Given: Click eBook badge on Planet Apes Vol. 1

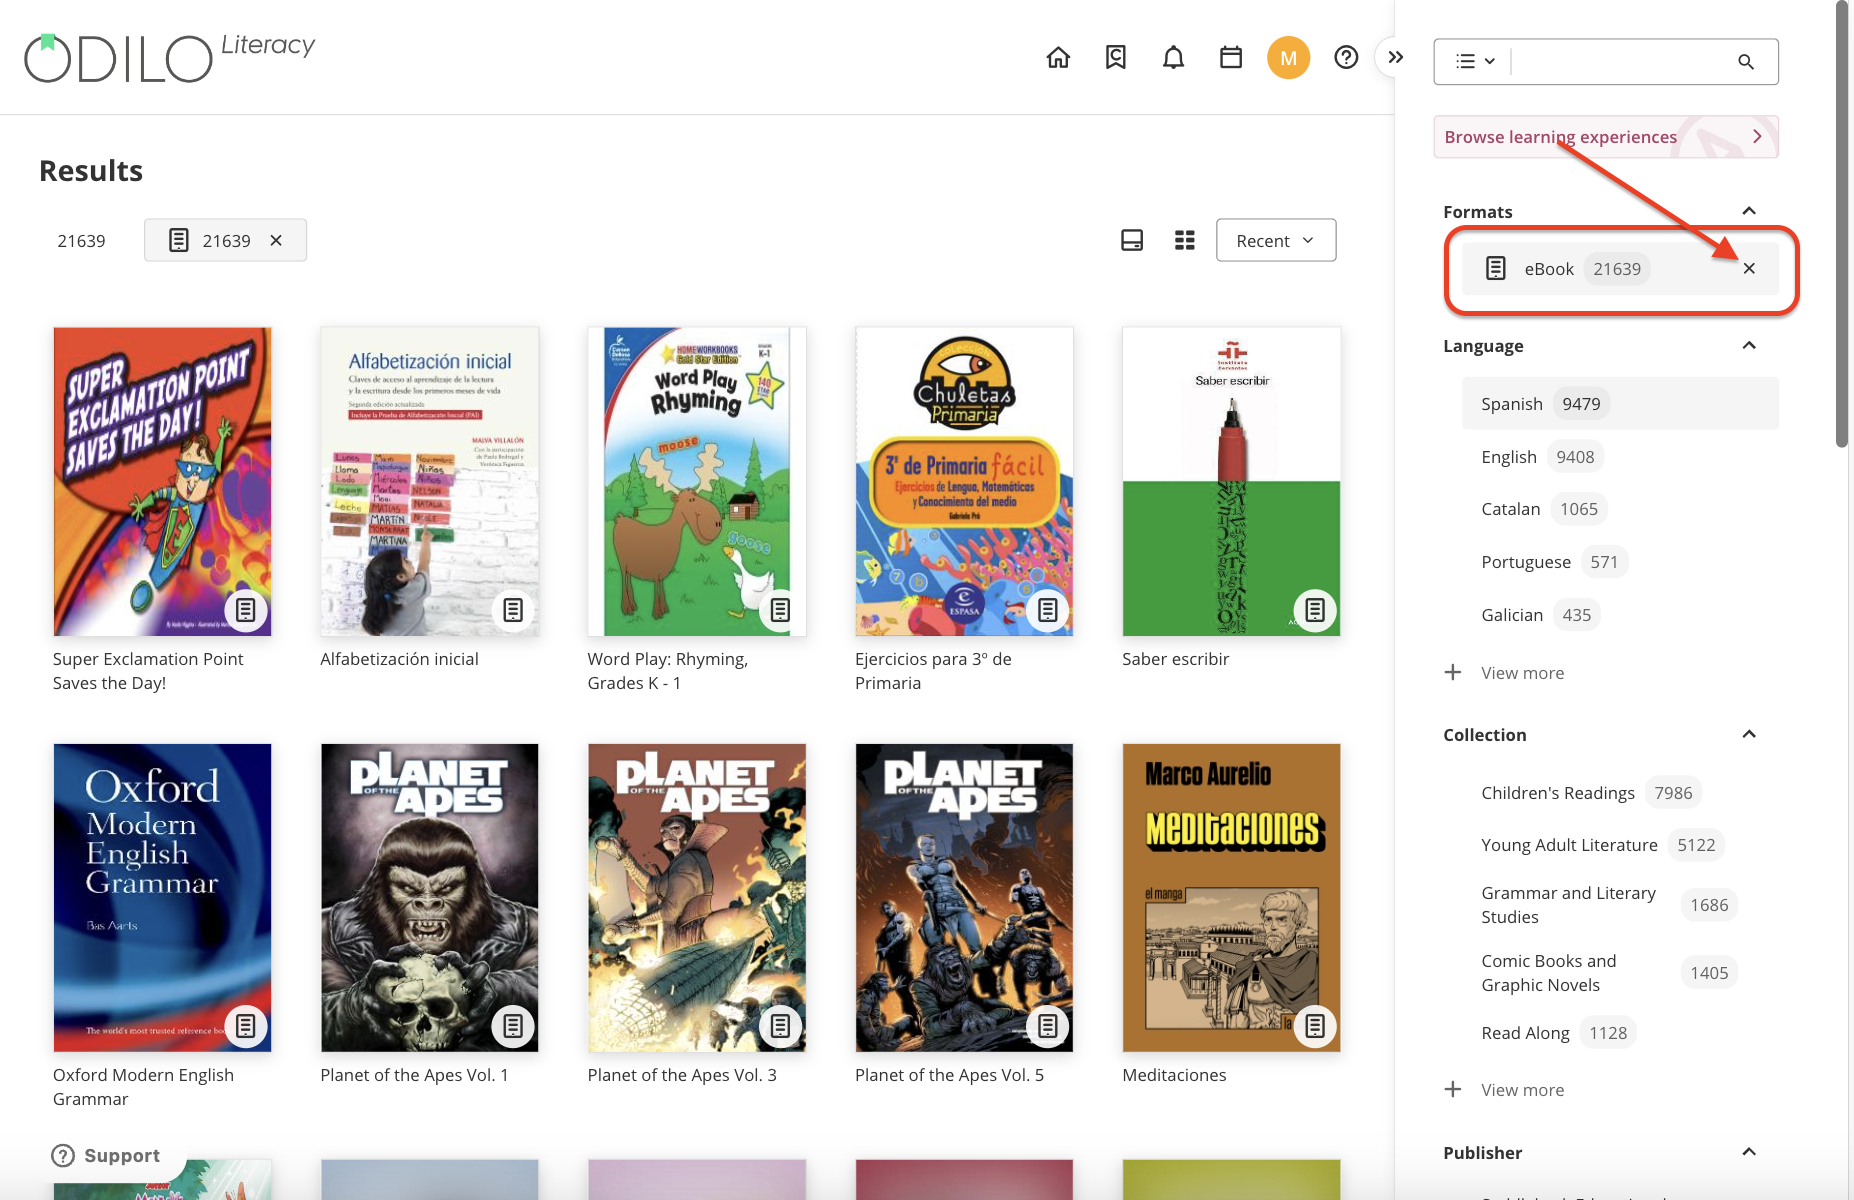Looking at the screenshot, I should [x=513, y=1026].
